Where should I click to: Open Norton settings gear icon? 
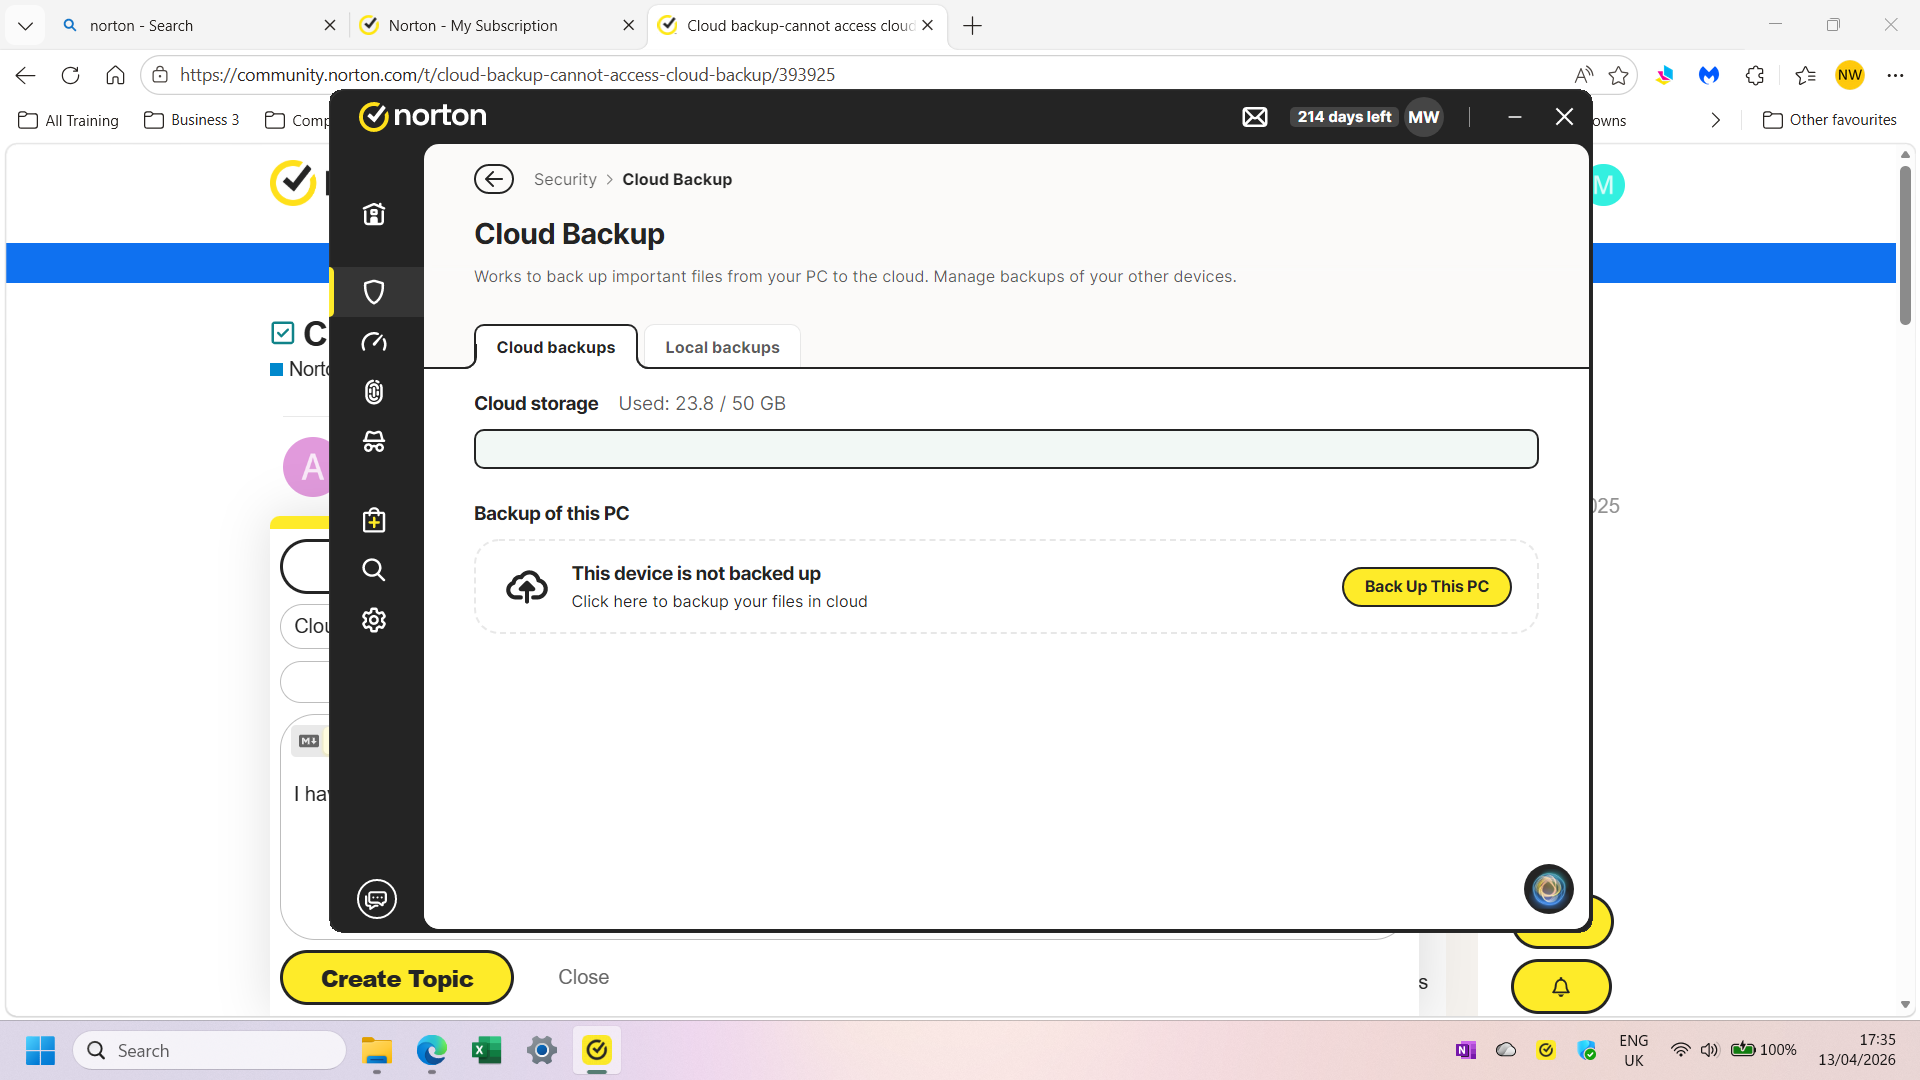(x=374, y=620)
